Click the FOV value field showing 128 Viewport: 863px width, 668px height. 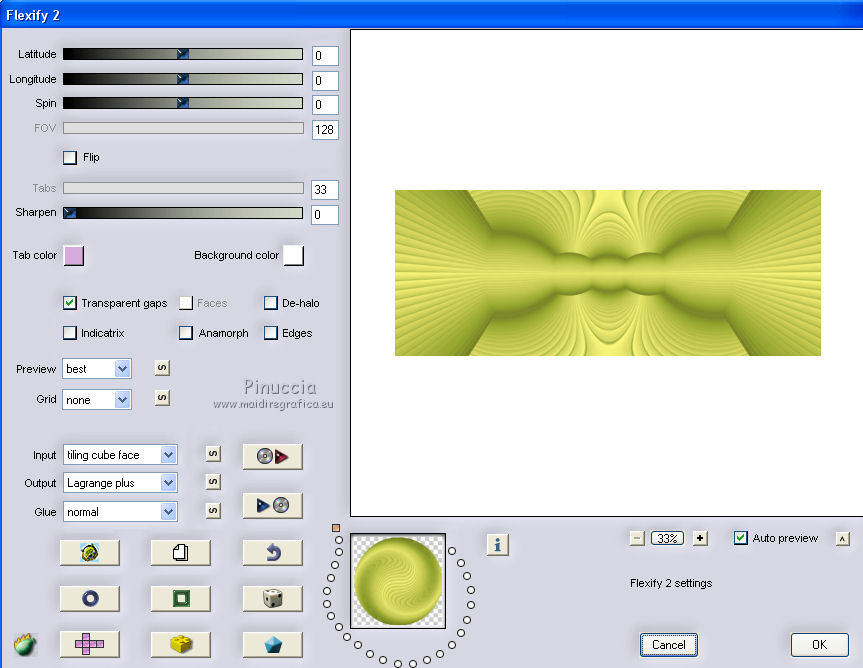click(x=325, y=130)
